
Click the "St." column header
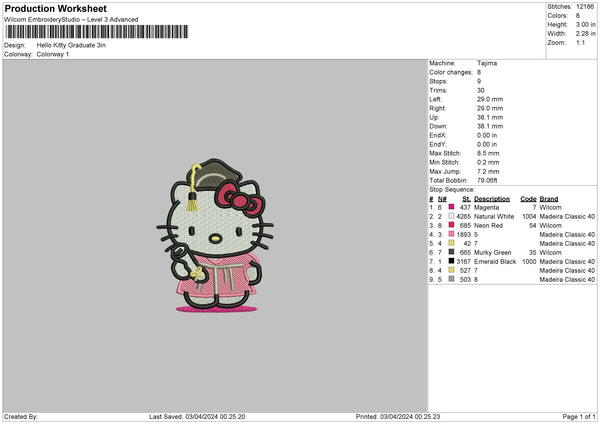click(466, 199)
